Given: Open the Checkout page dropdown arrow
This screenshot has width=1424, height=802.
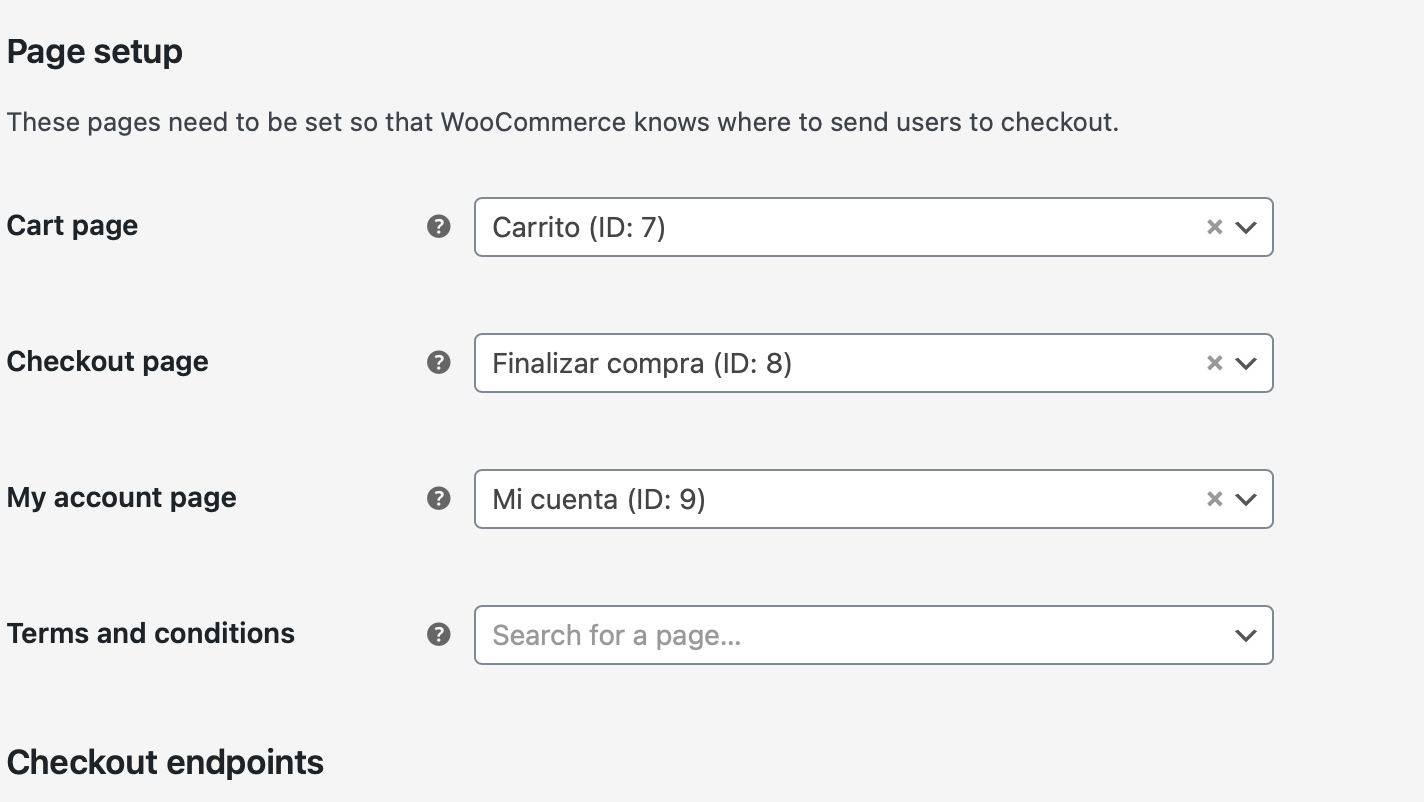Looking at the screenshot, I should (1246, 363).
